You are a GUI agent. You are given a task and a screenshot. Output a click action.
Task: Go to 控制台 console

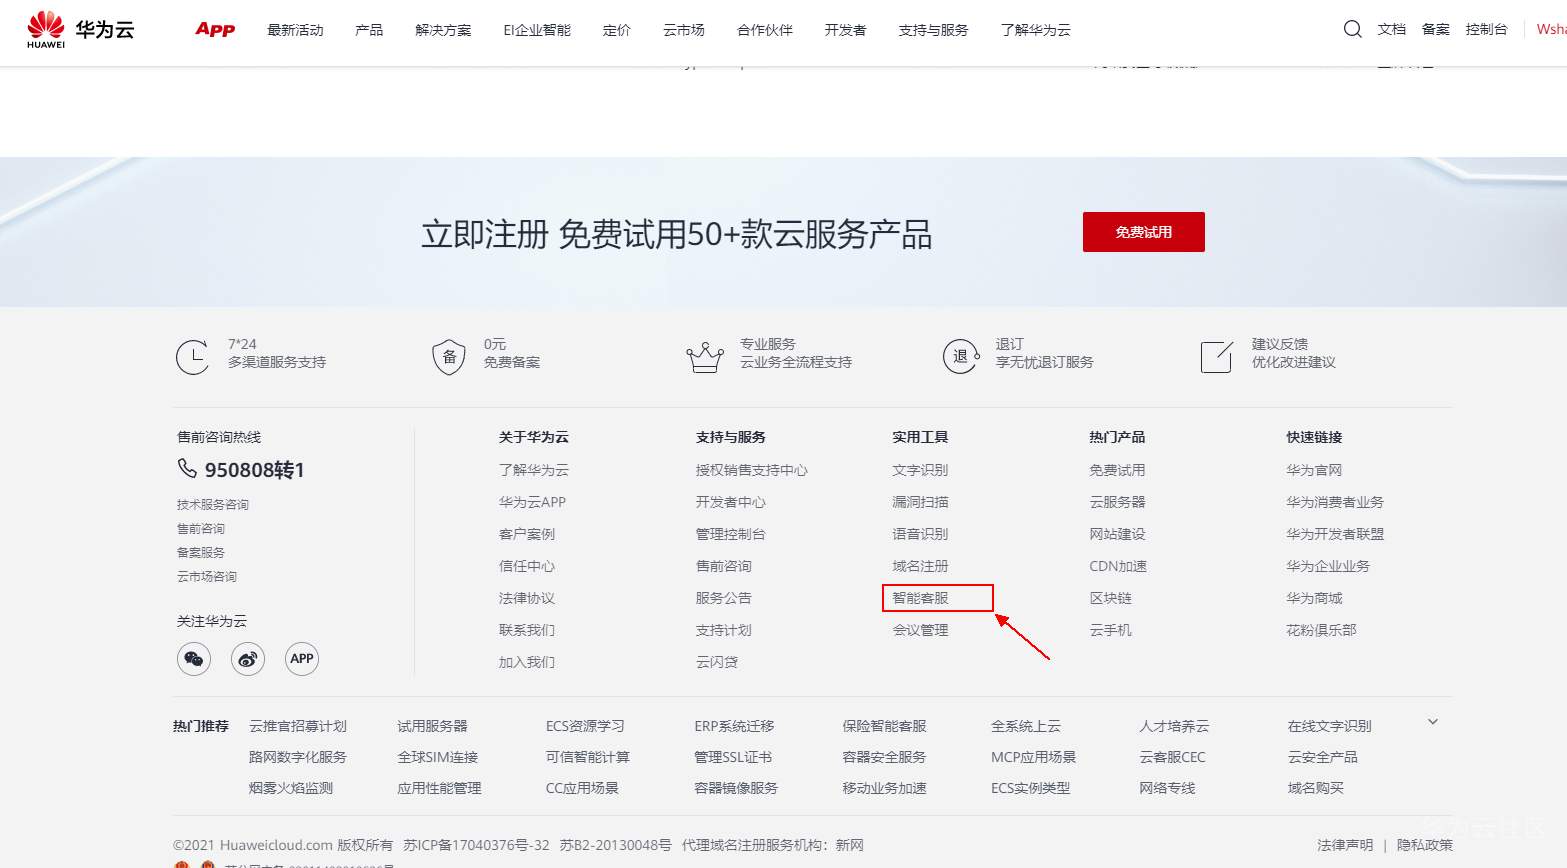(x=1487, y=30)
